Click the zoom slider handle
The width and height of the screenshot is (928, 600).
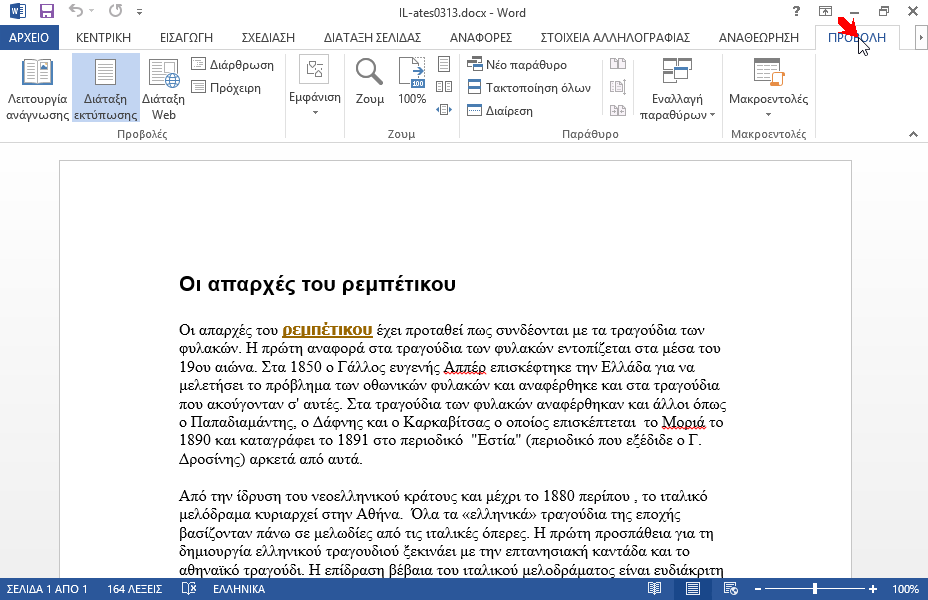click(x=815, y=589)
